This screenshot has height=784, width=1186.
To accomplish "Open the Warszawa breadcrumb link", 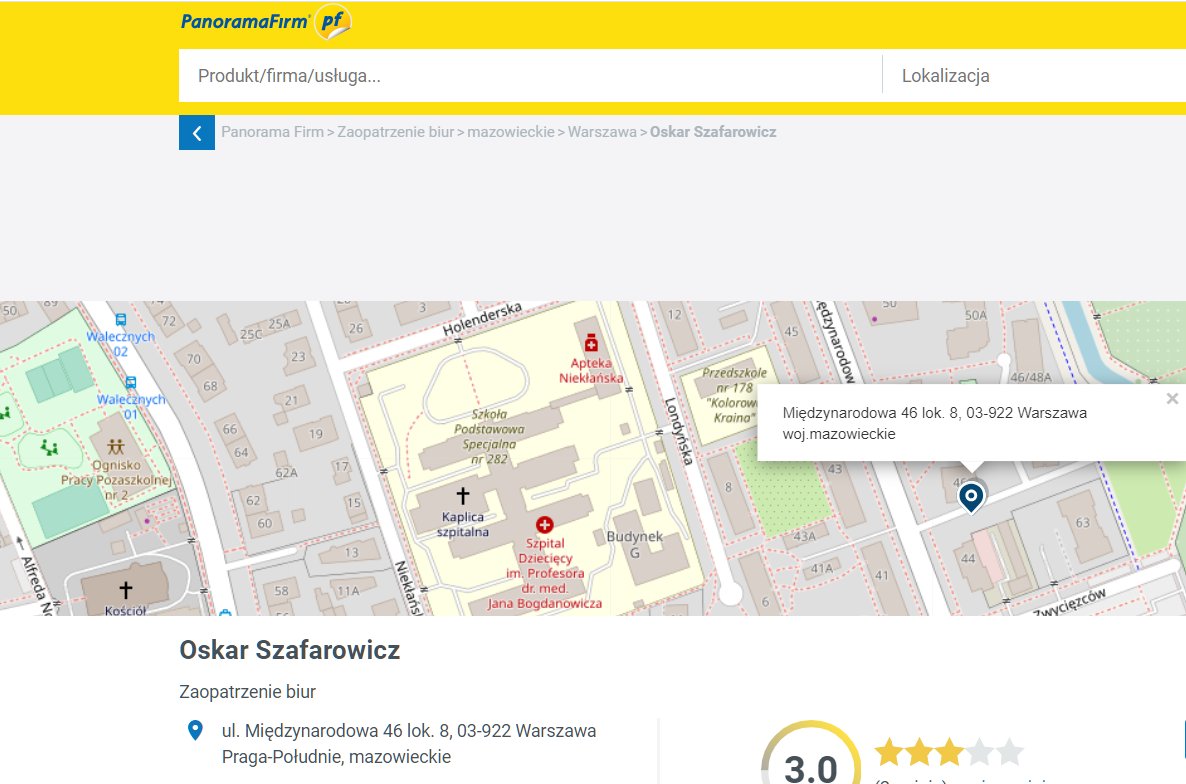I will (602, 132).
